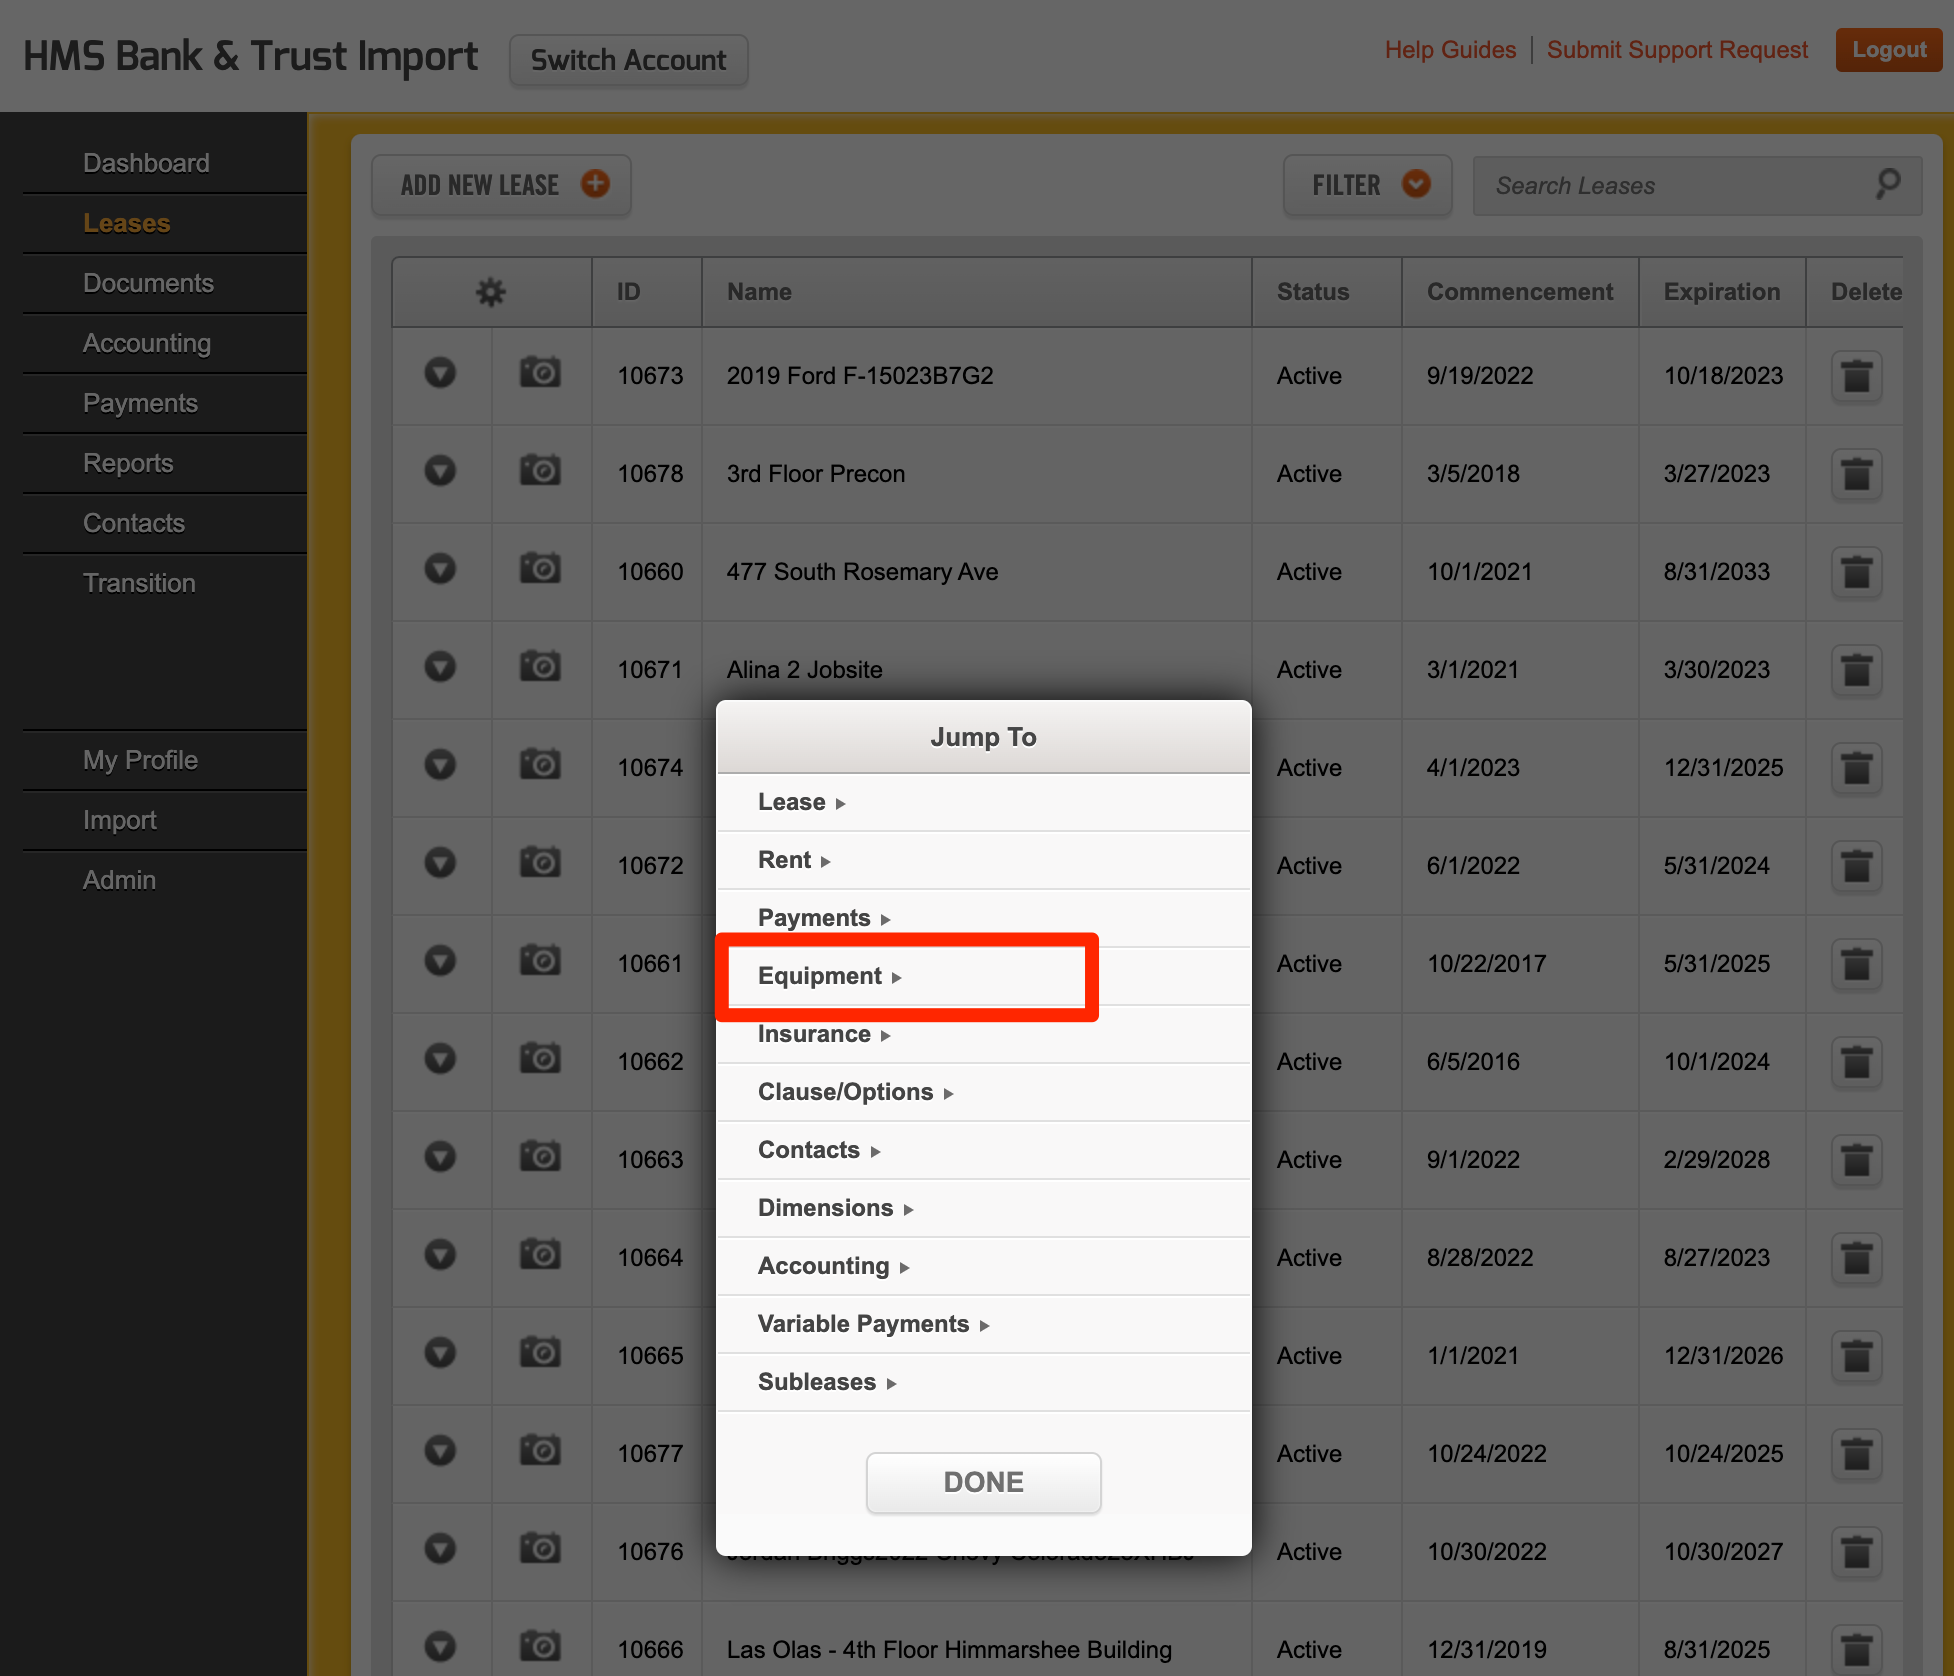Delete lease 10674 with trash icon

1856,768
